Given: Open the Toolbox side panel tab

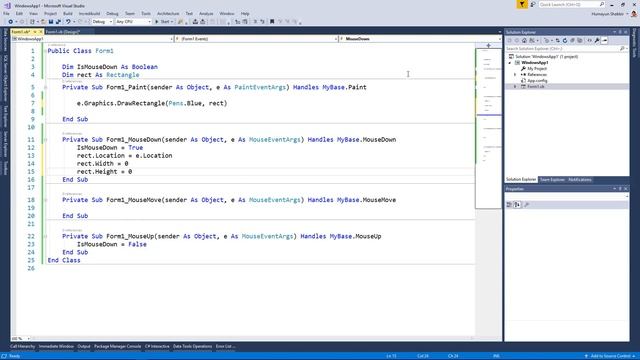Looking at the screenshot, I should point(5,168).
